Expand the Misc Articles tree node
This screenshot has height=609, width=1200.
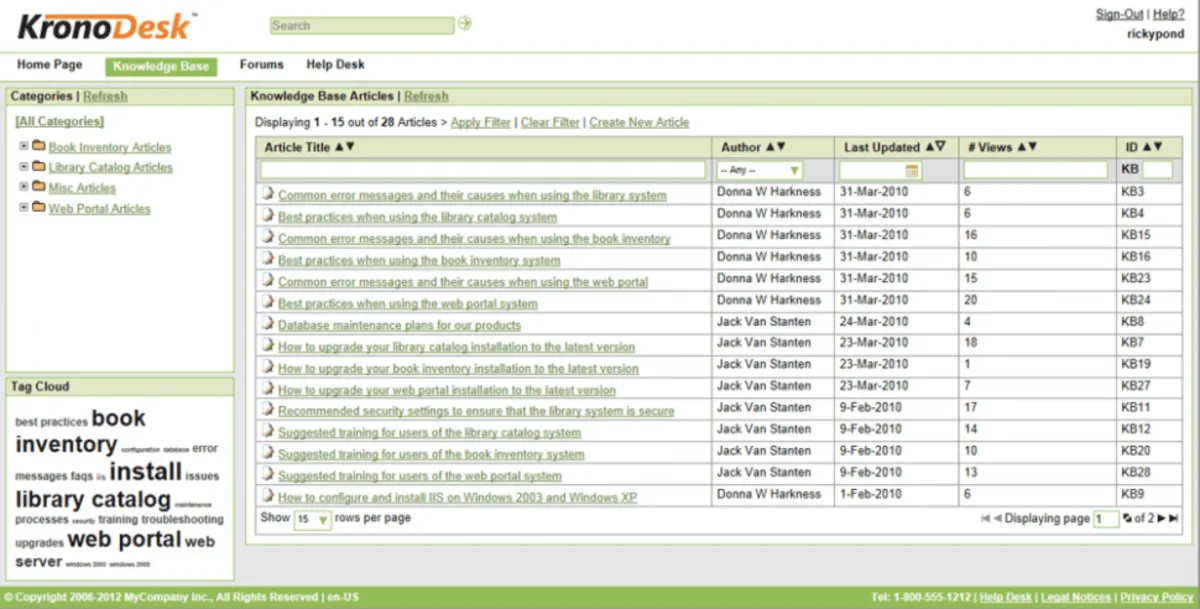coord(23,187)
